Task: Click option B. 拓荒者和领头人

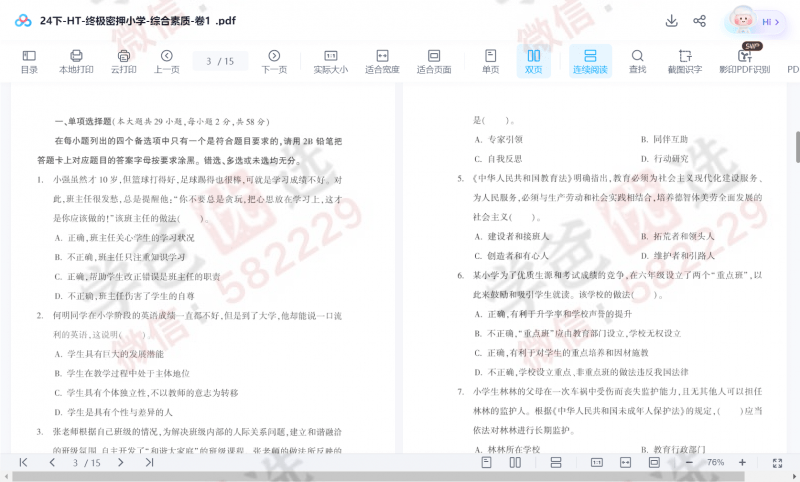Action: (678, 236)
